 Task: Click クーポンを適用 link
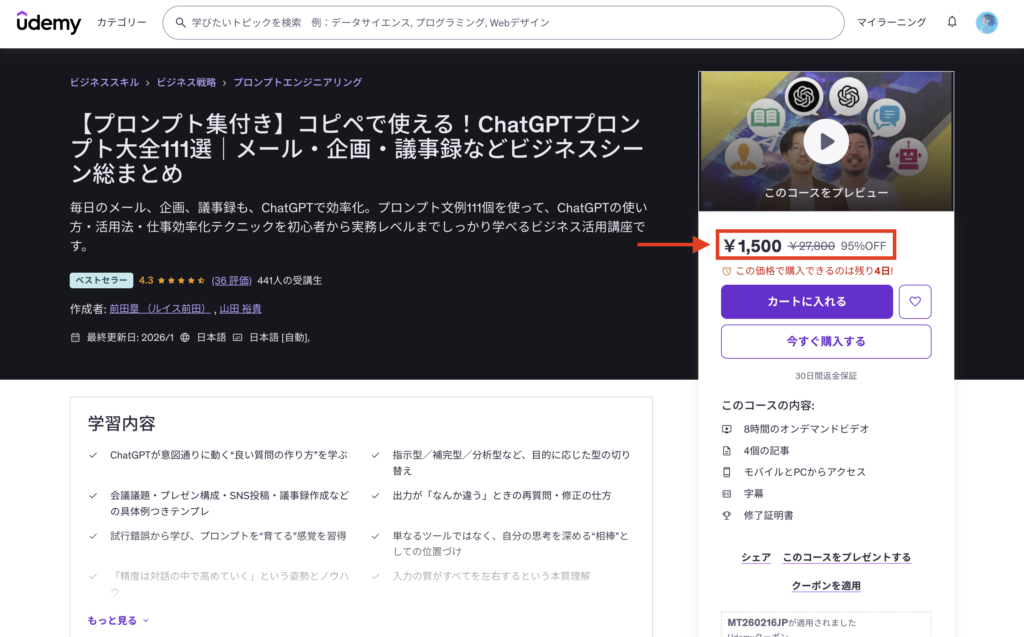coord(826,585)
